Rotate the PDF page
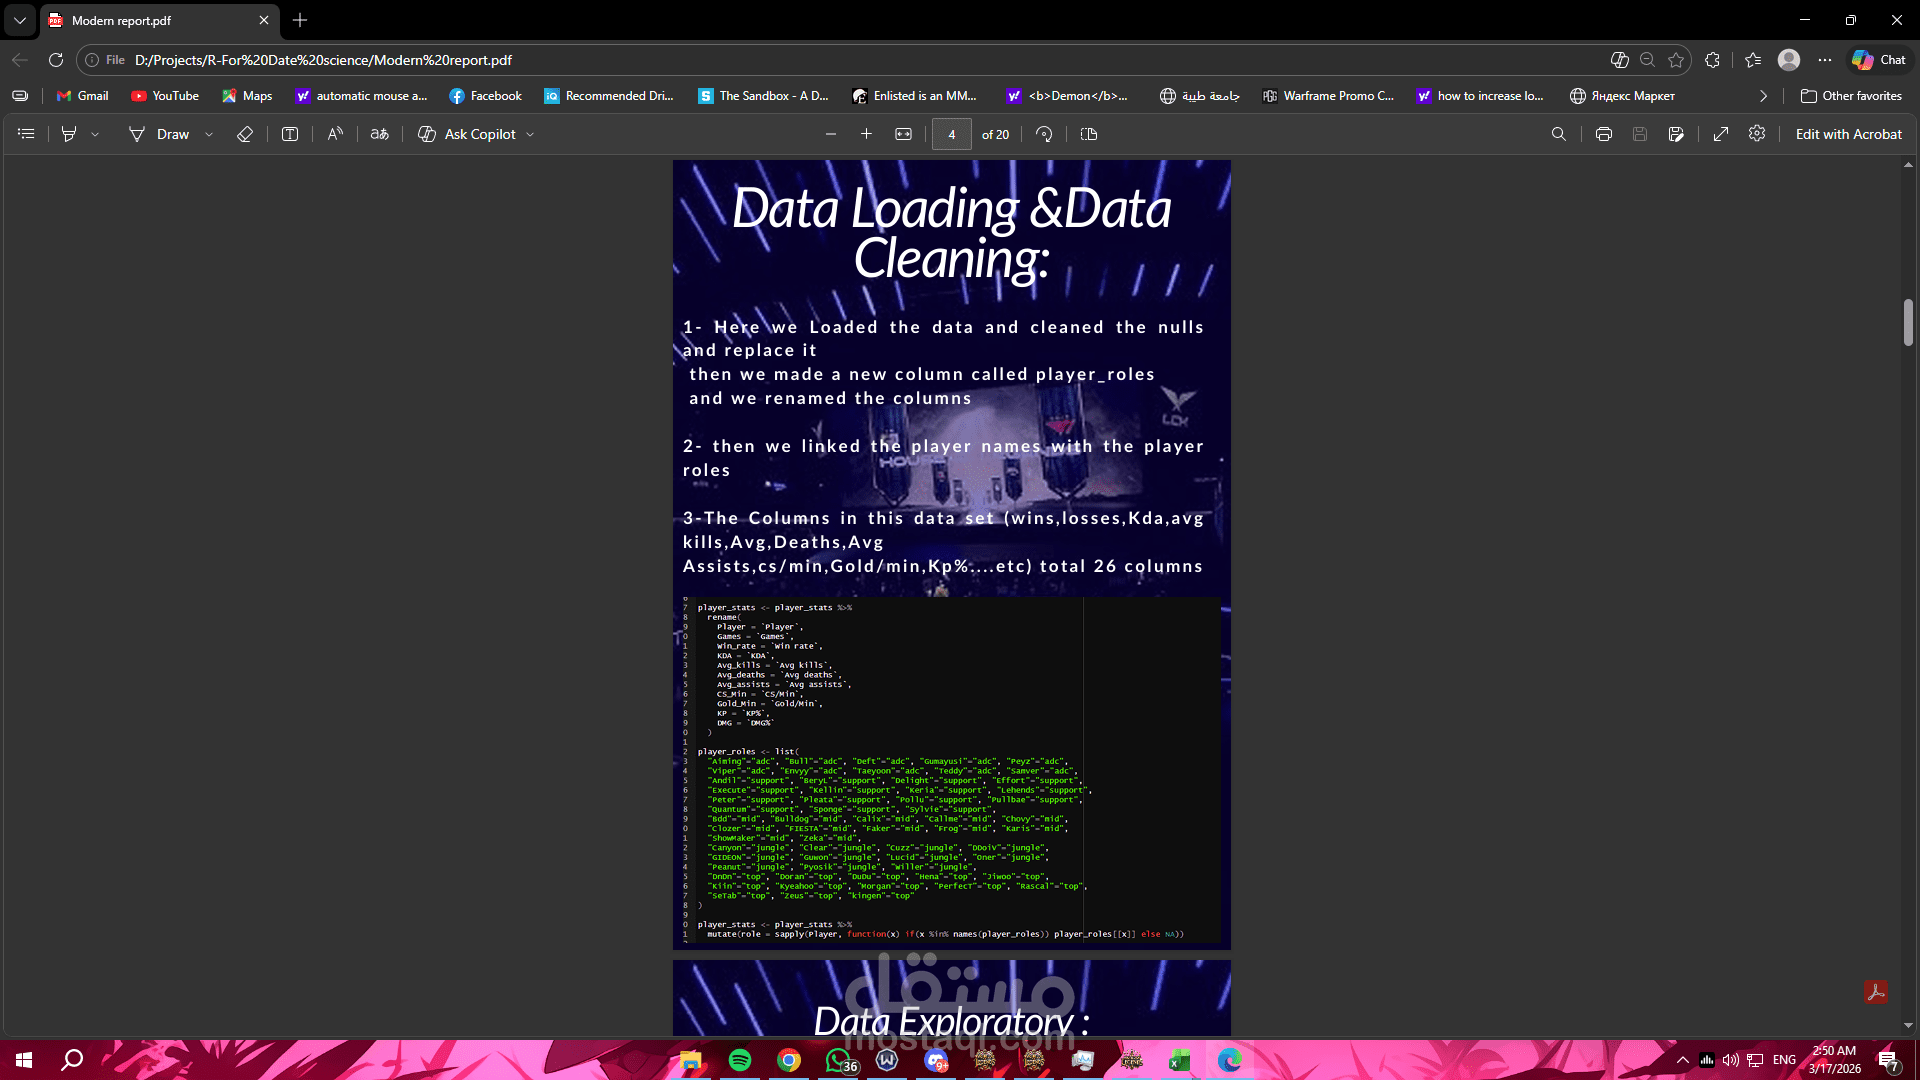1920x1080 pixels. 1044,134
